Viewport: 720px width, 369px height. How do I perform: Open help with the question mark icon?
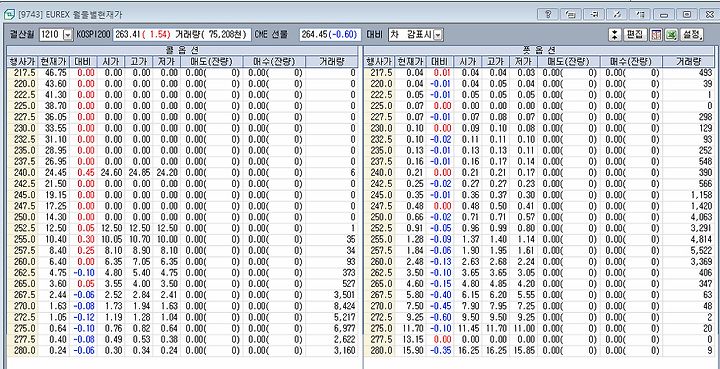547,14
